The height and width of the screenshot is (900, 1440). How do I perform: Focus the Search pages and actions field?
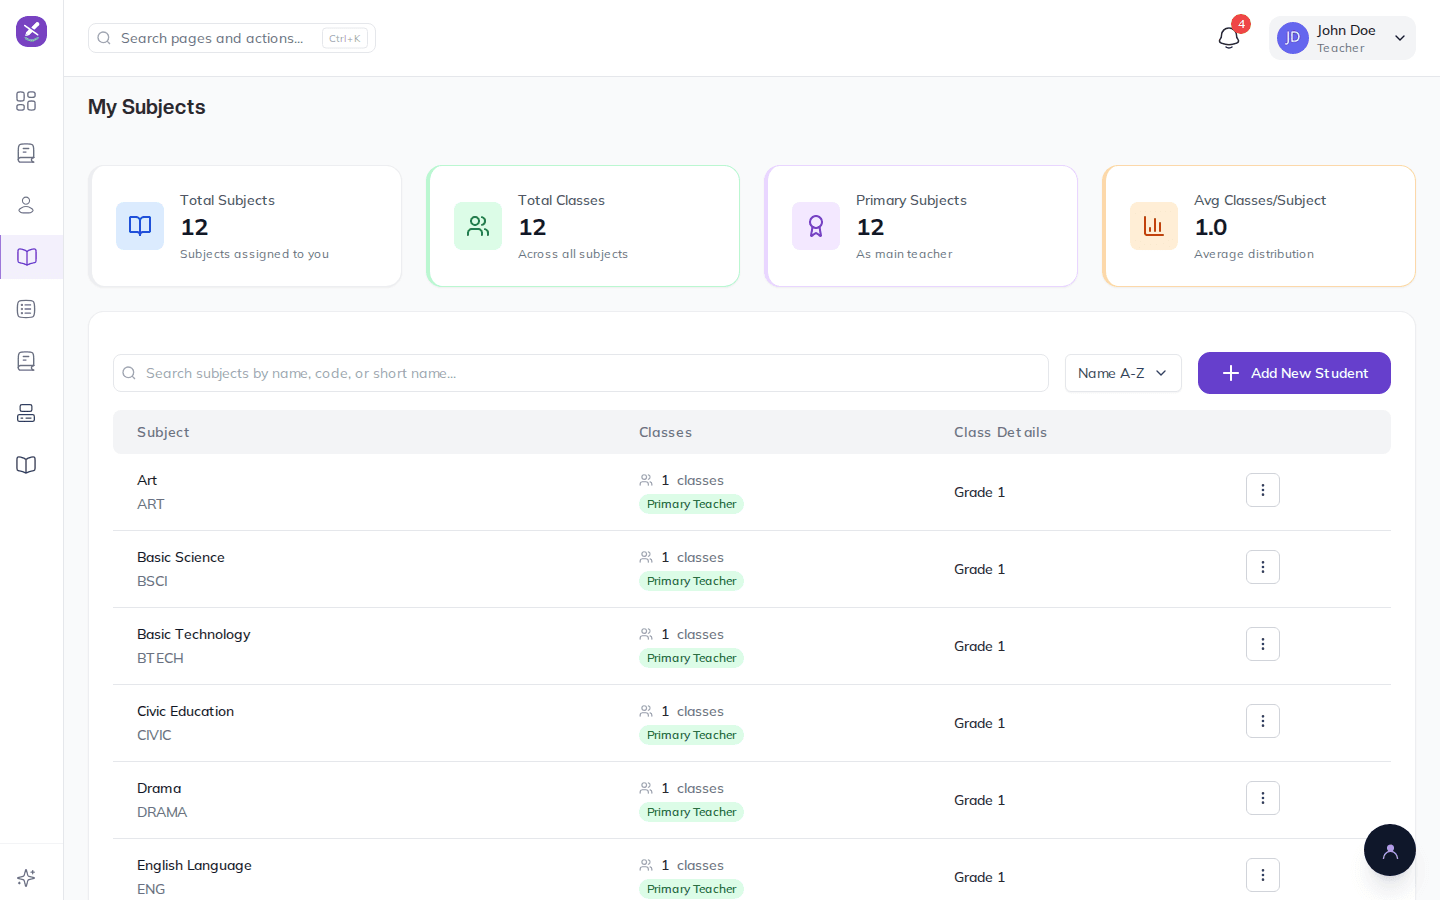pyautogui.click(x=232, y=38)
